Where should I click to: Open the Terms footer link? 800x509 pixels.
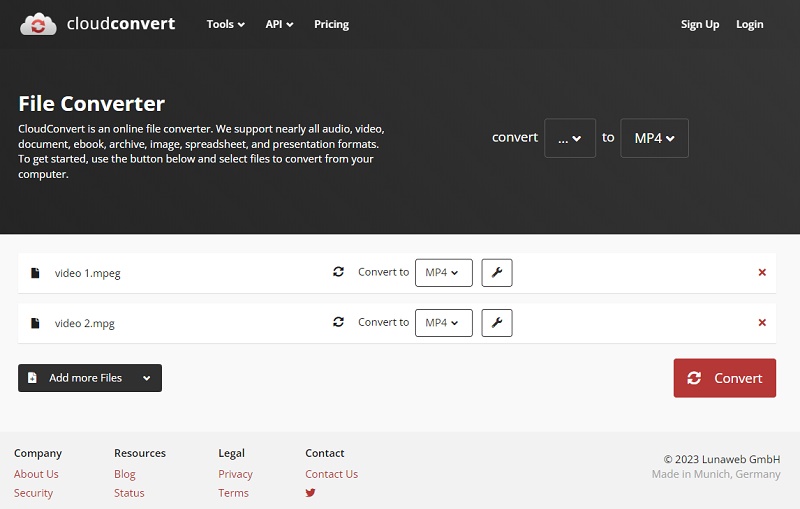click(234, 493)
